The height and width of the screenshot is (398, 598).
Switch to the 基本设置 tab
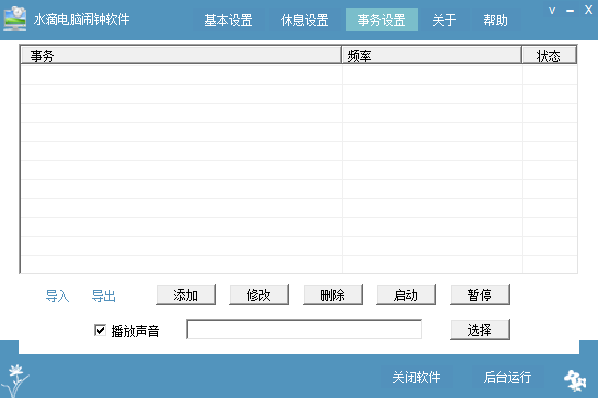click(228, 20)
